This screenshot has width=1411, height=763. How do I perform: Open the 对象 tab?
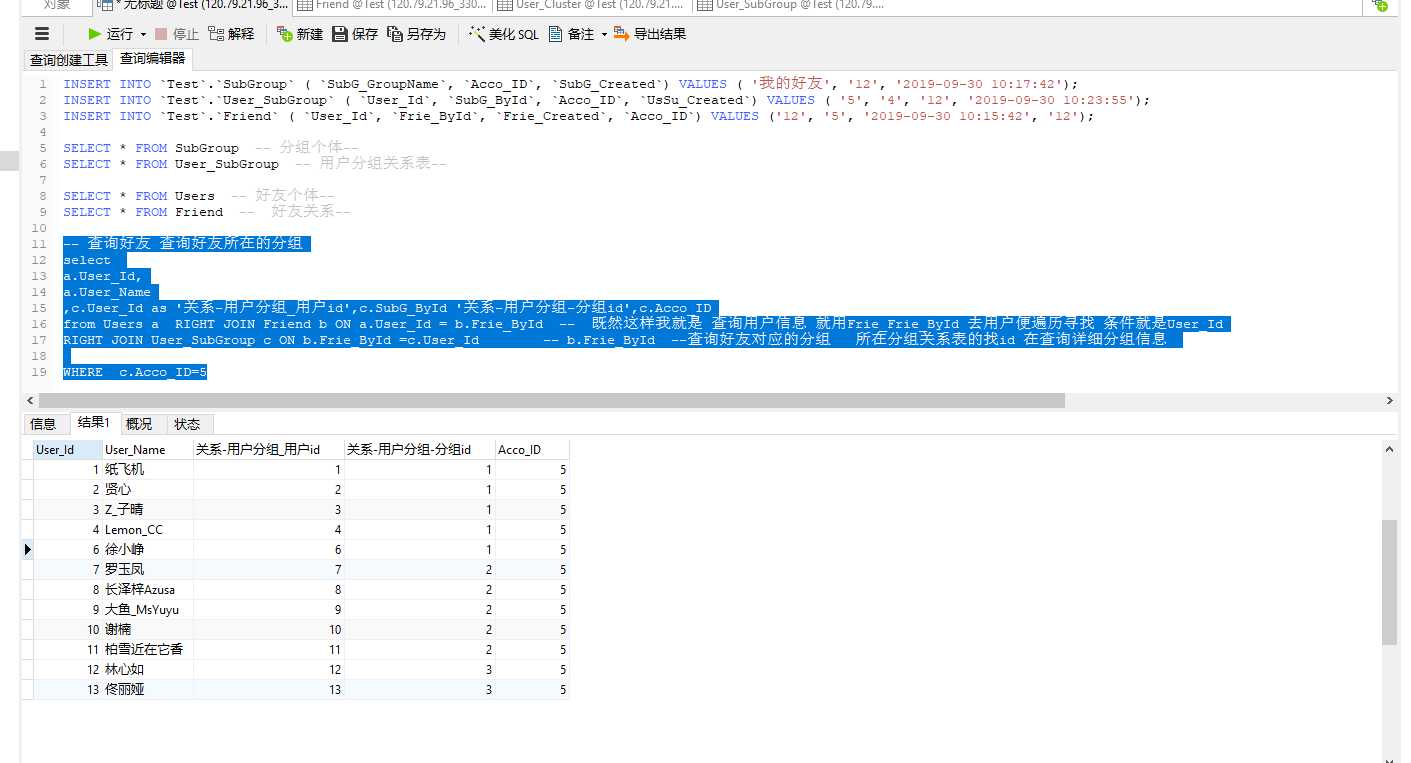point(57,6)
